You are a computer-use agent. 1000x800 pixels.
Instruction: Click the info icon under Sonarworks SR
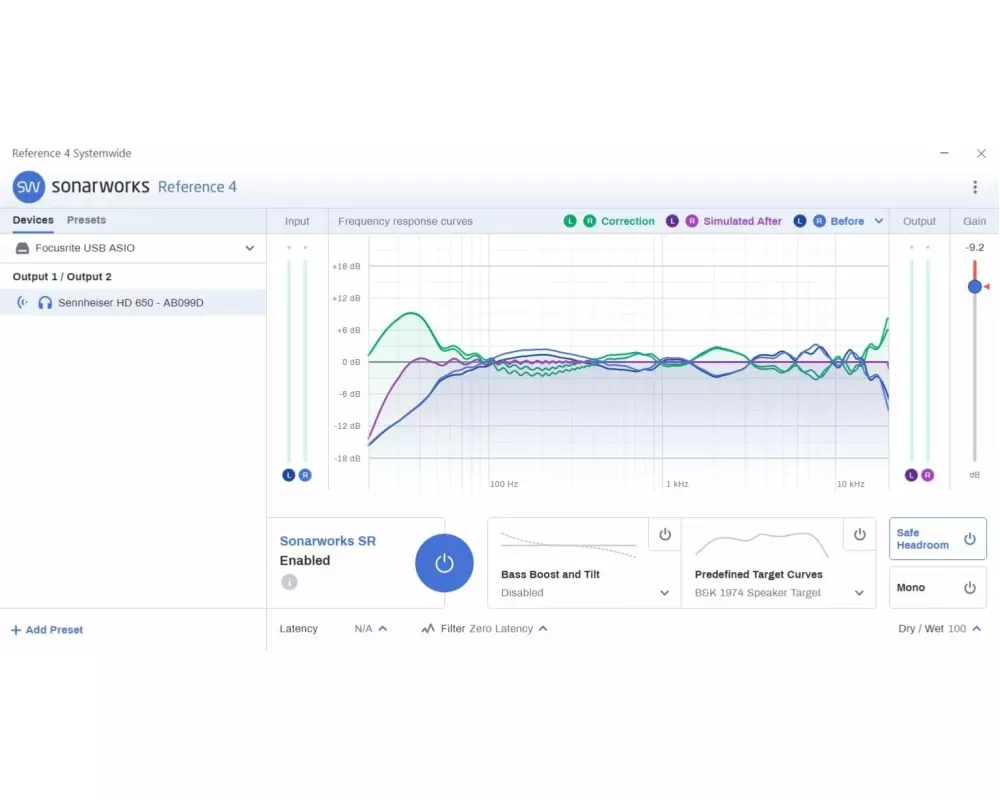click(x=289, y=582)
